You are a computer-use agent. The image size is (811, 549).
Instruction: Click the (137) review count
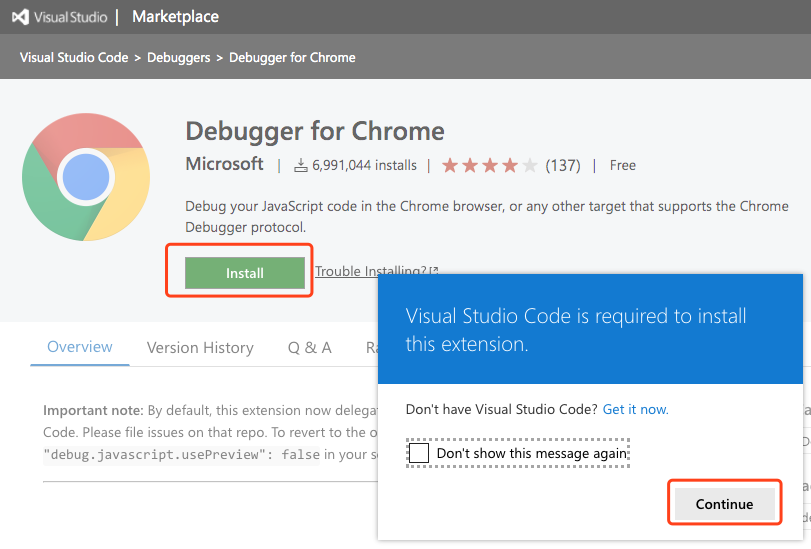pos(563,166)
